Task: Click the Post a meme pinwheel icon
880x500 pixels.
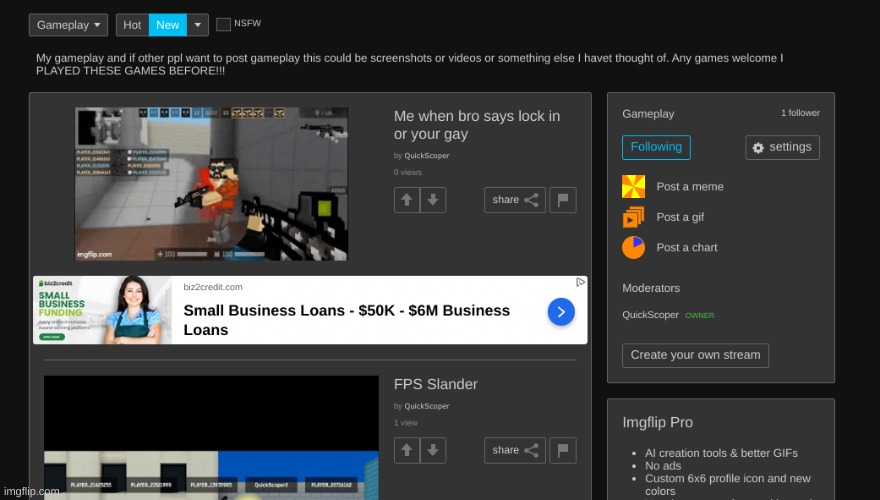Action: click(634, 187)
